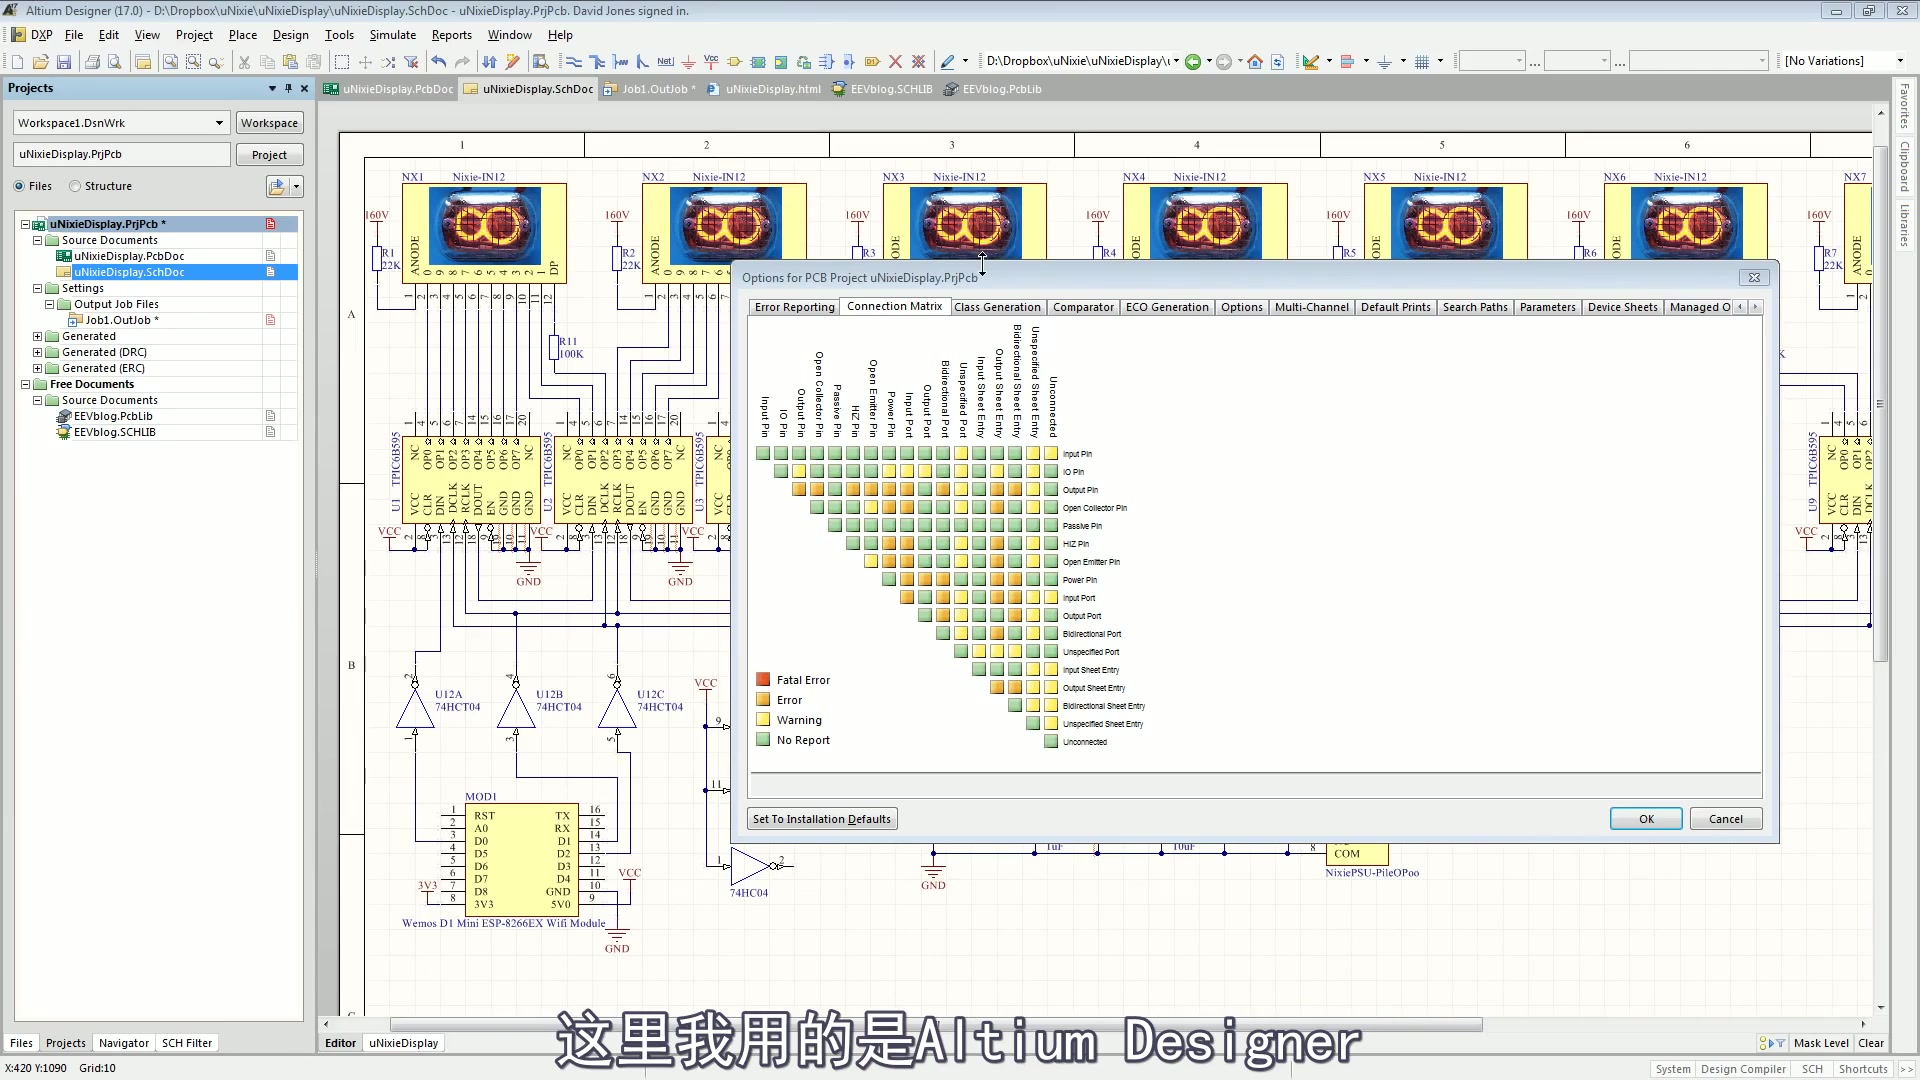
Task: Click the Move Selection cross-arrows icon
Action: click(x=365, y=62)
